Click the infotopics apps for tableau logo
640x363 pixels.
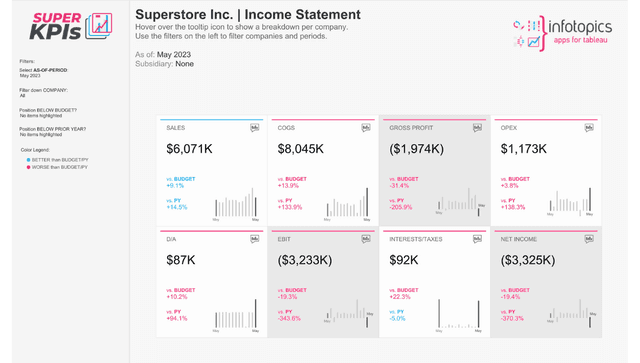[x=562, y=33]
